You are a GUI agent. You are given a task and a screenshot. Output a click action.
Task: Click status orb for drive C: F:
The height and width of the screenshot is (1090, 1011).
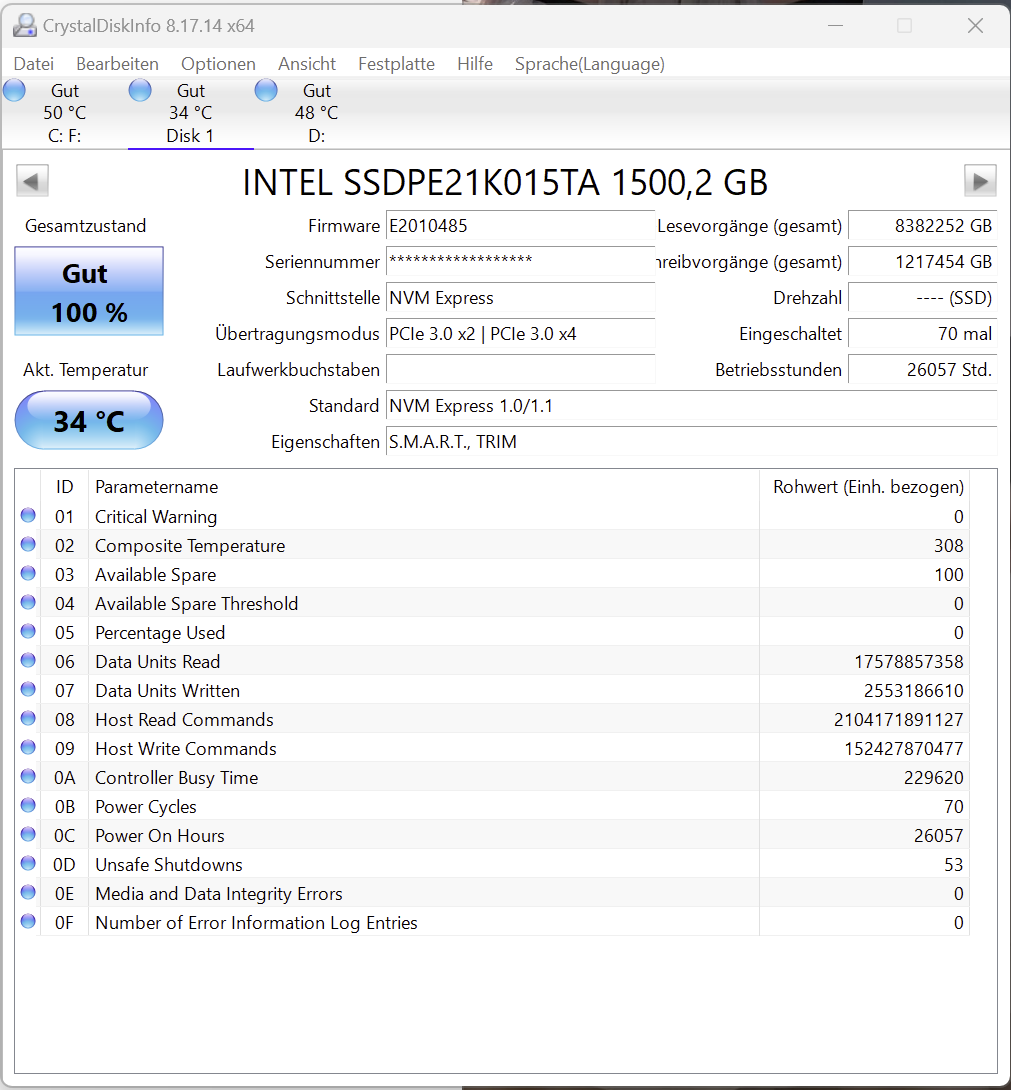point(14,90)
